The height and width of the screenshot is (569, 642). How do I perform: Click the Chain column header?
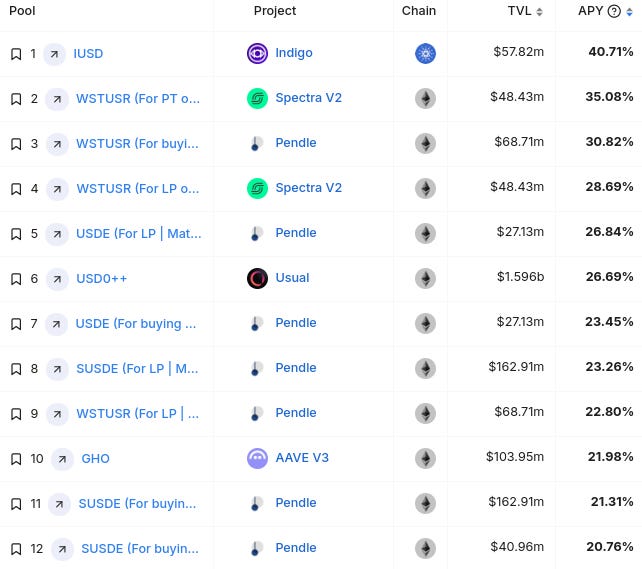coord(419,11)
